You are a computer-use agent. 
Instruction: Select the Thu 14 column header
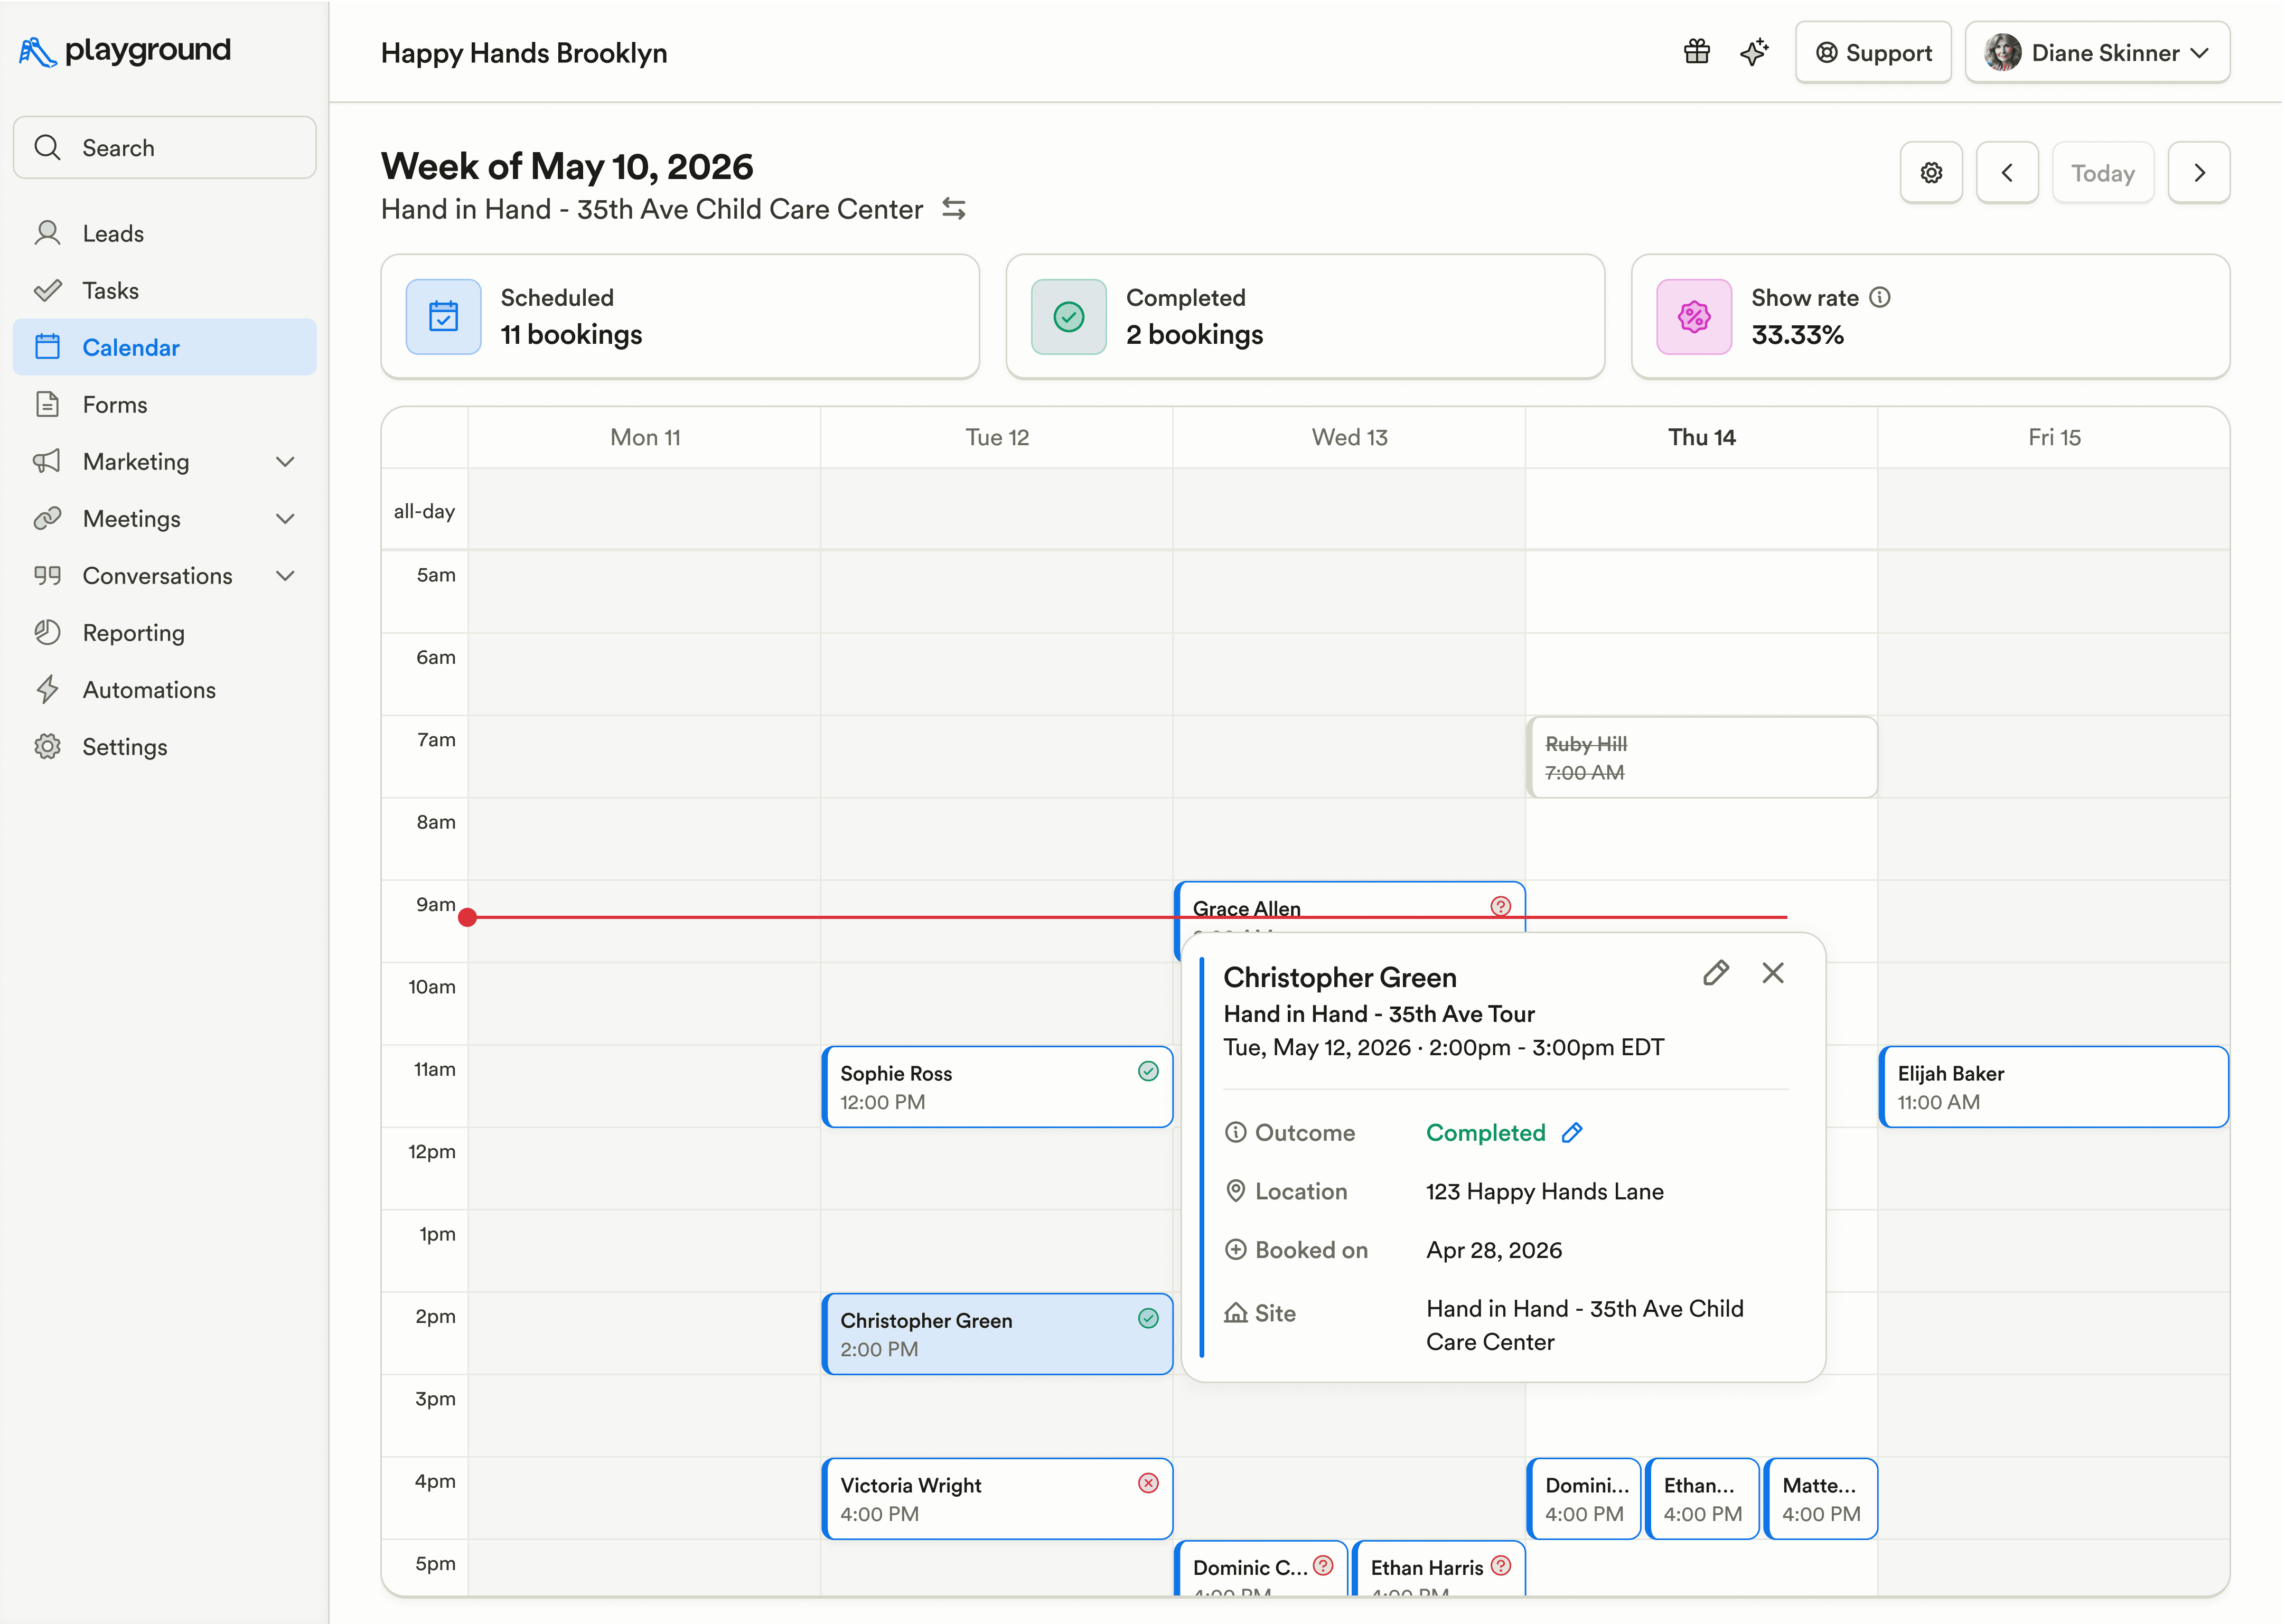tap(1703, 438)
